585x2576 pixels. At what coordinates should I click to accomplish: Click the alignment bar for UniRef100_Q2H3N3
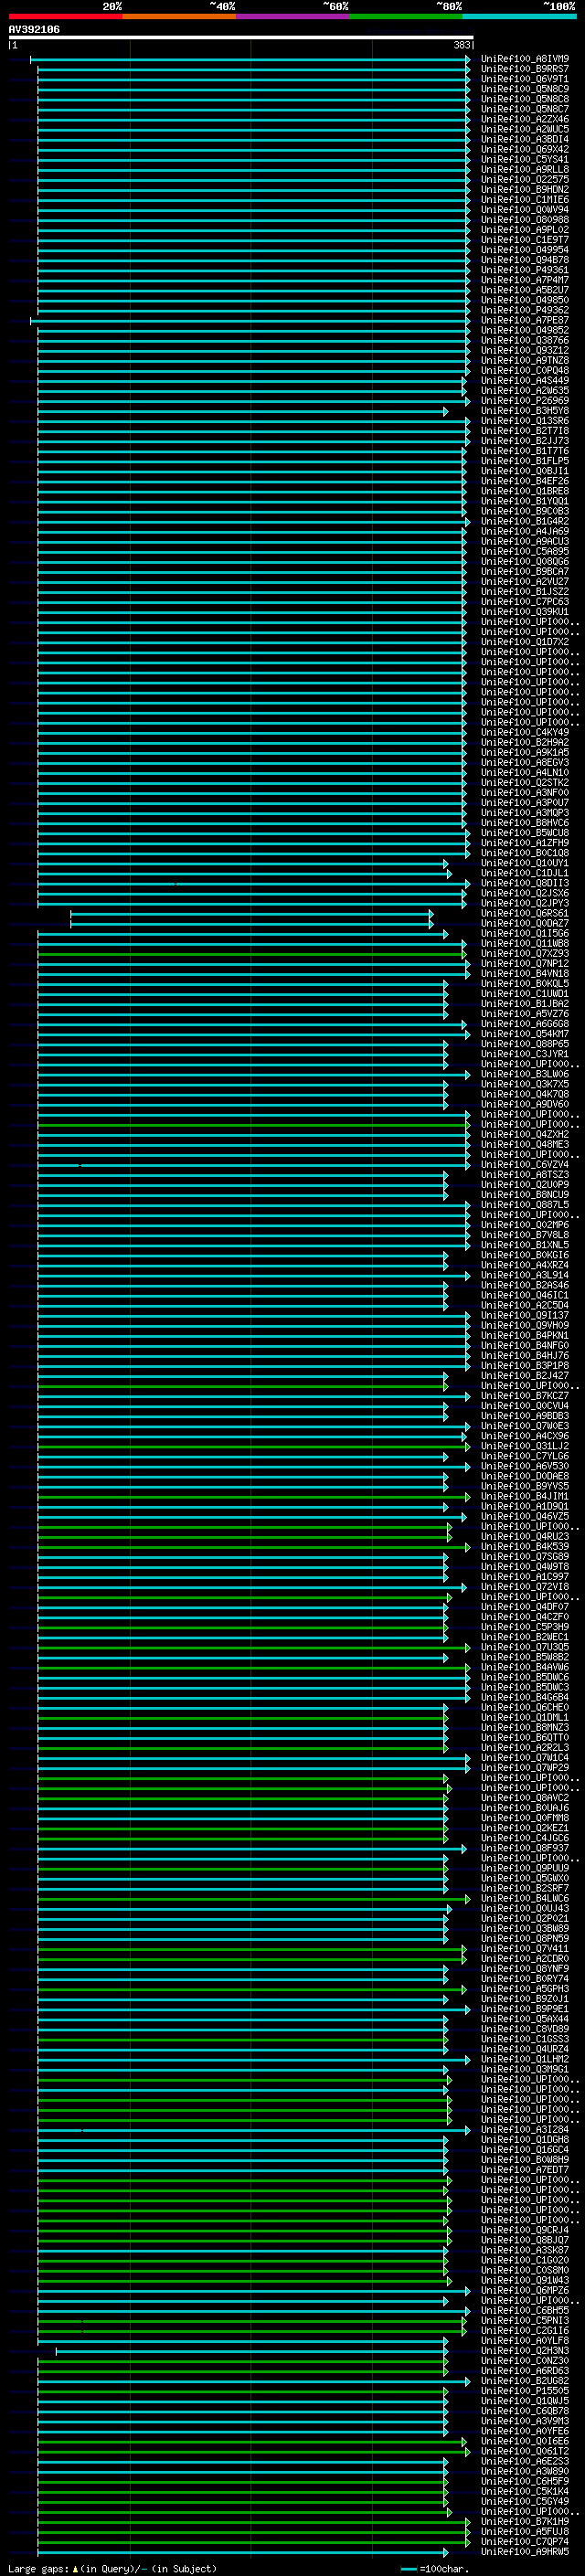pyautogui.click(x=251, y=2351)
